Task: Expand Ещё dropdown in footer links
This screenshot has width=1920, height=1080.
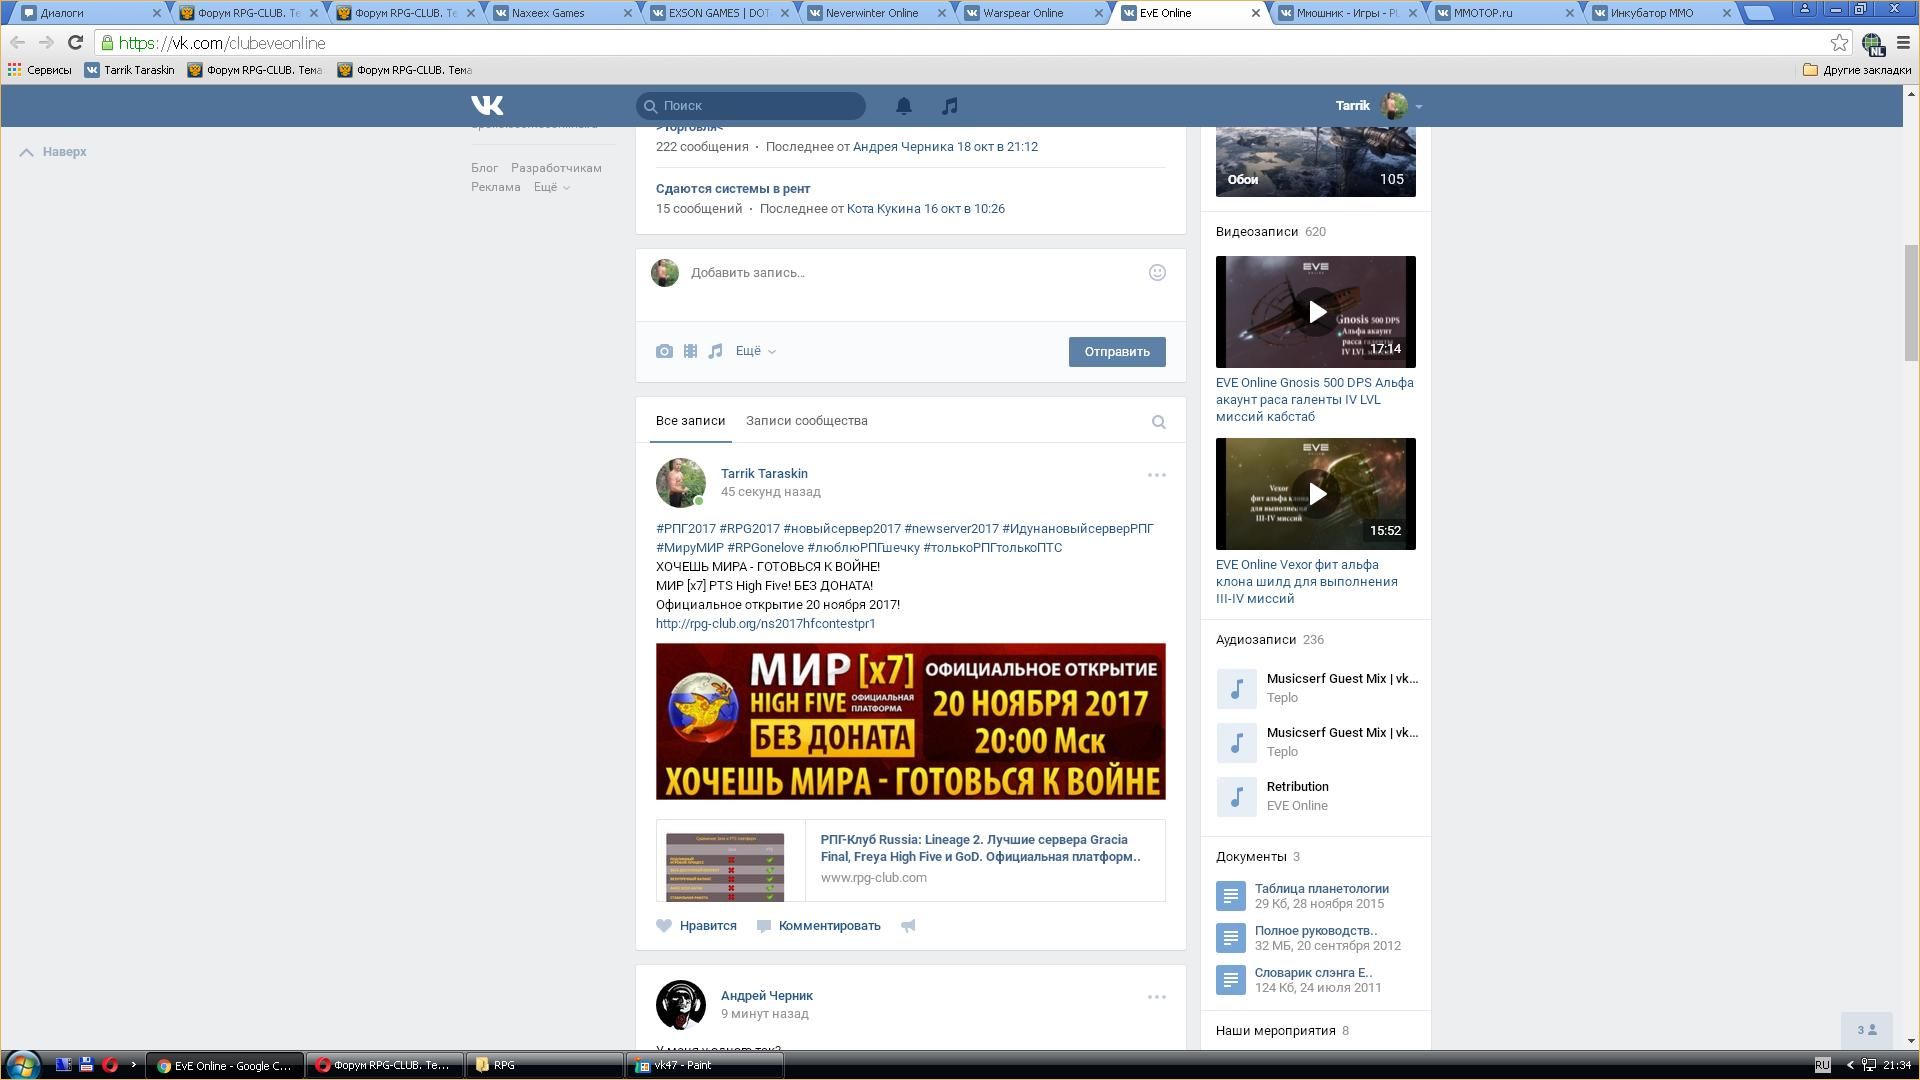Action: pyautogui.click(x=551, y=187)
